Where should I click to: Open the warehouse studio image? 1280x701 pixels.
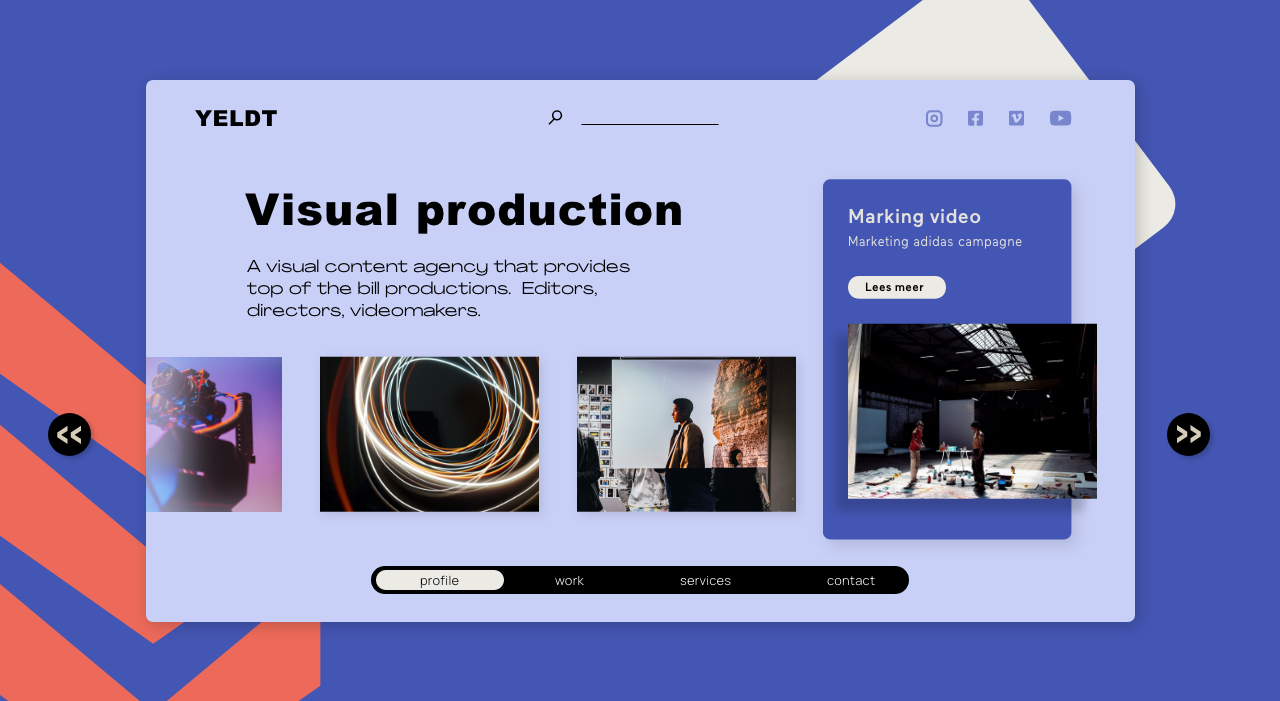[x=972, y=411]
